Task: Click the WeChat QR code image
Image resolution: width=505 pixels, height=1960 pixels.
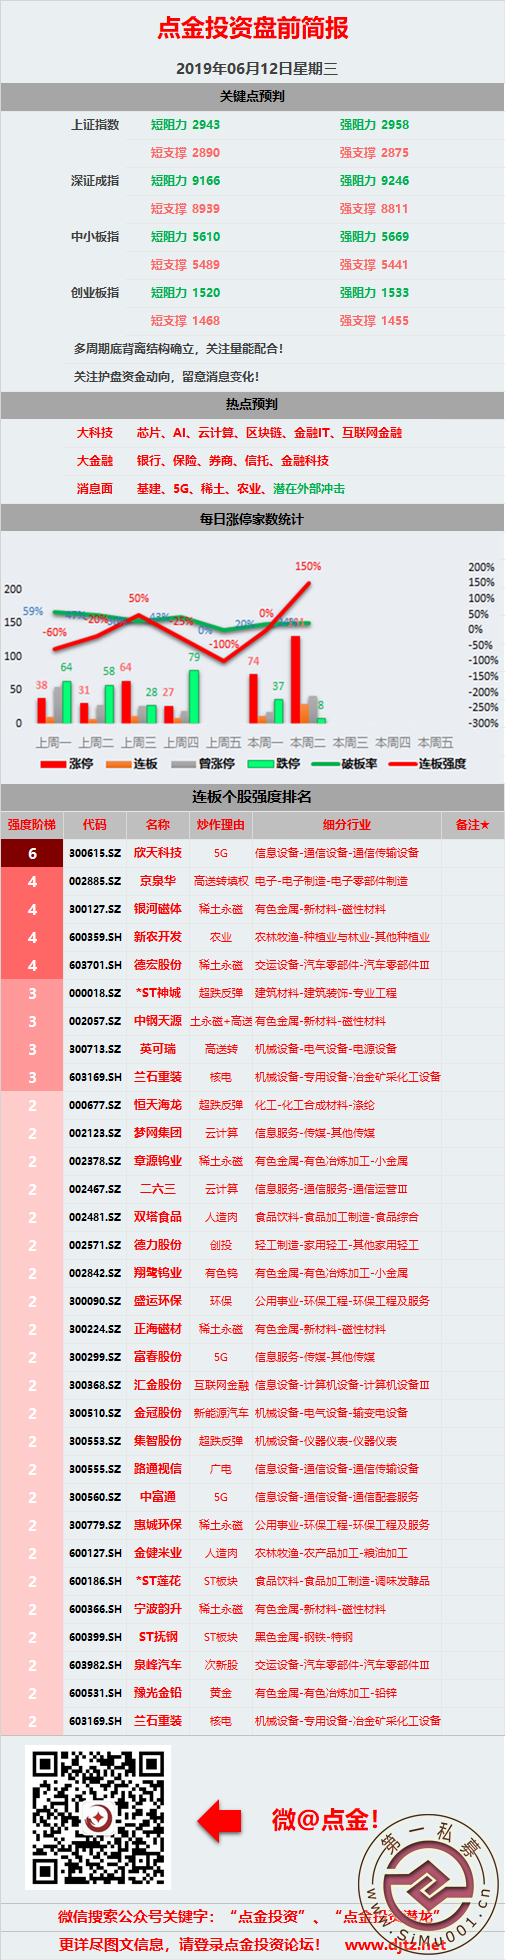Action: [x=98, y=1818]
